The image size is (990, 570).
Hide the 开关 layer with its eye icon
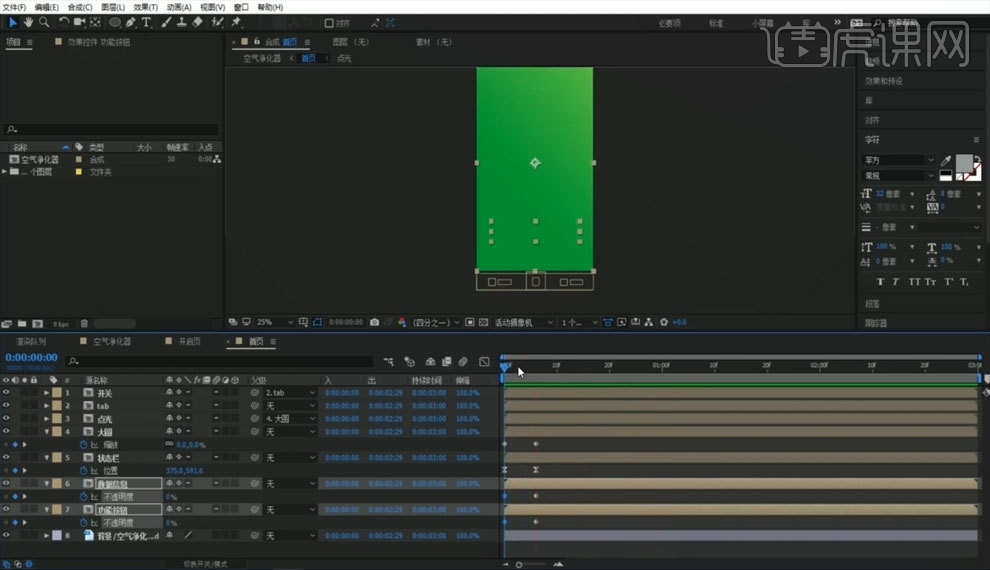6,393
